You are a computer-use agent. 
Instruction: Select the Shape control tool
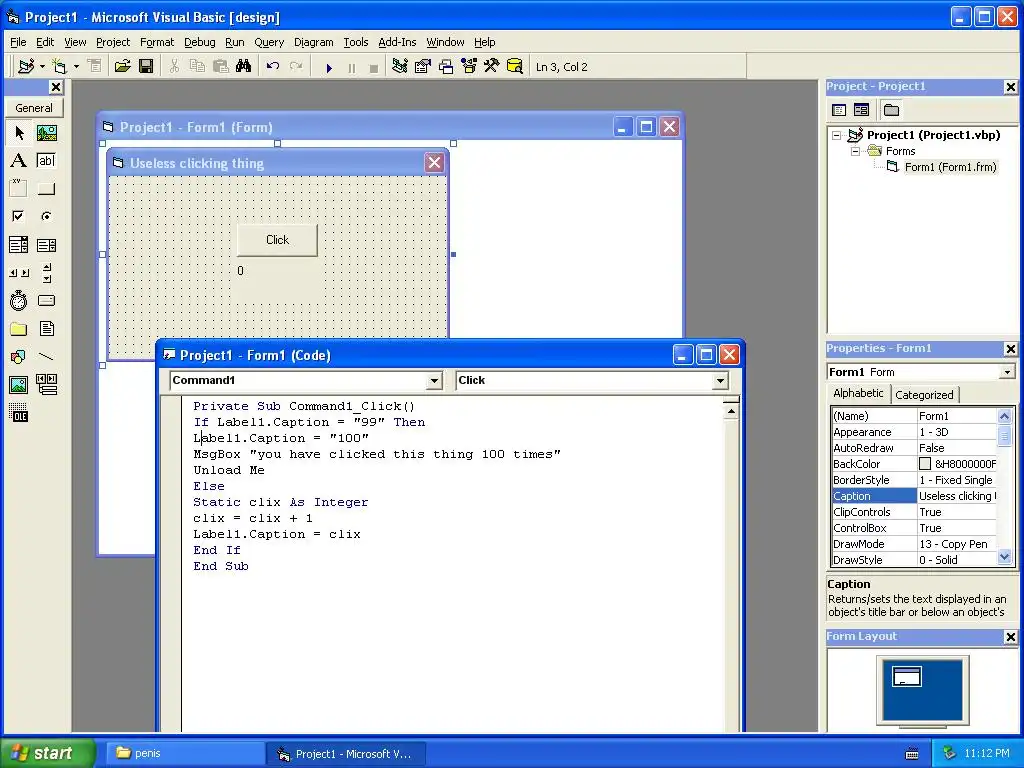pyautogui.click(x=19, y=357)
